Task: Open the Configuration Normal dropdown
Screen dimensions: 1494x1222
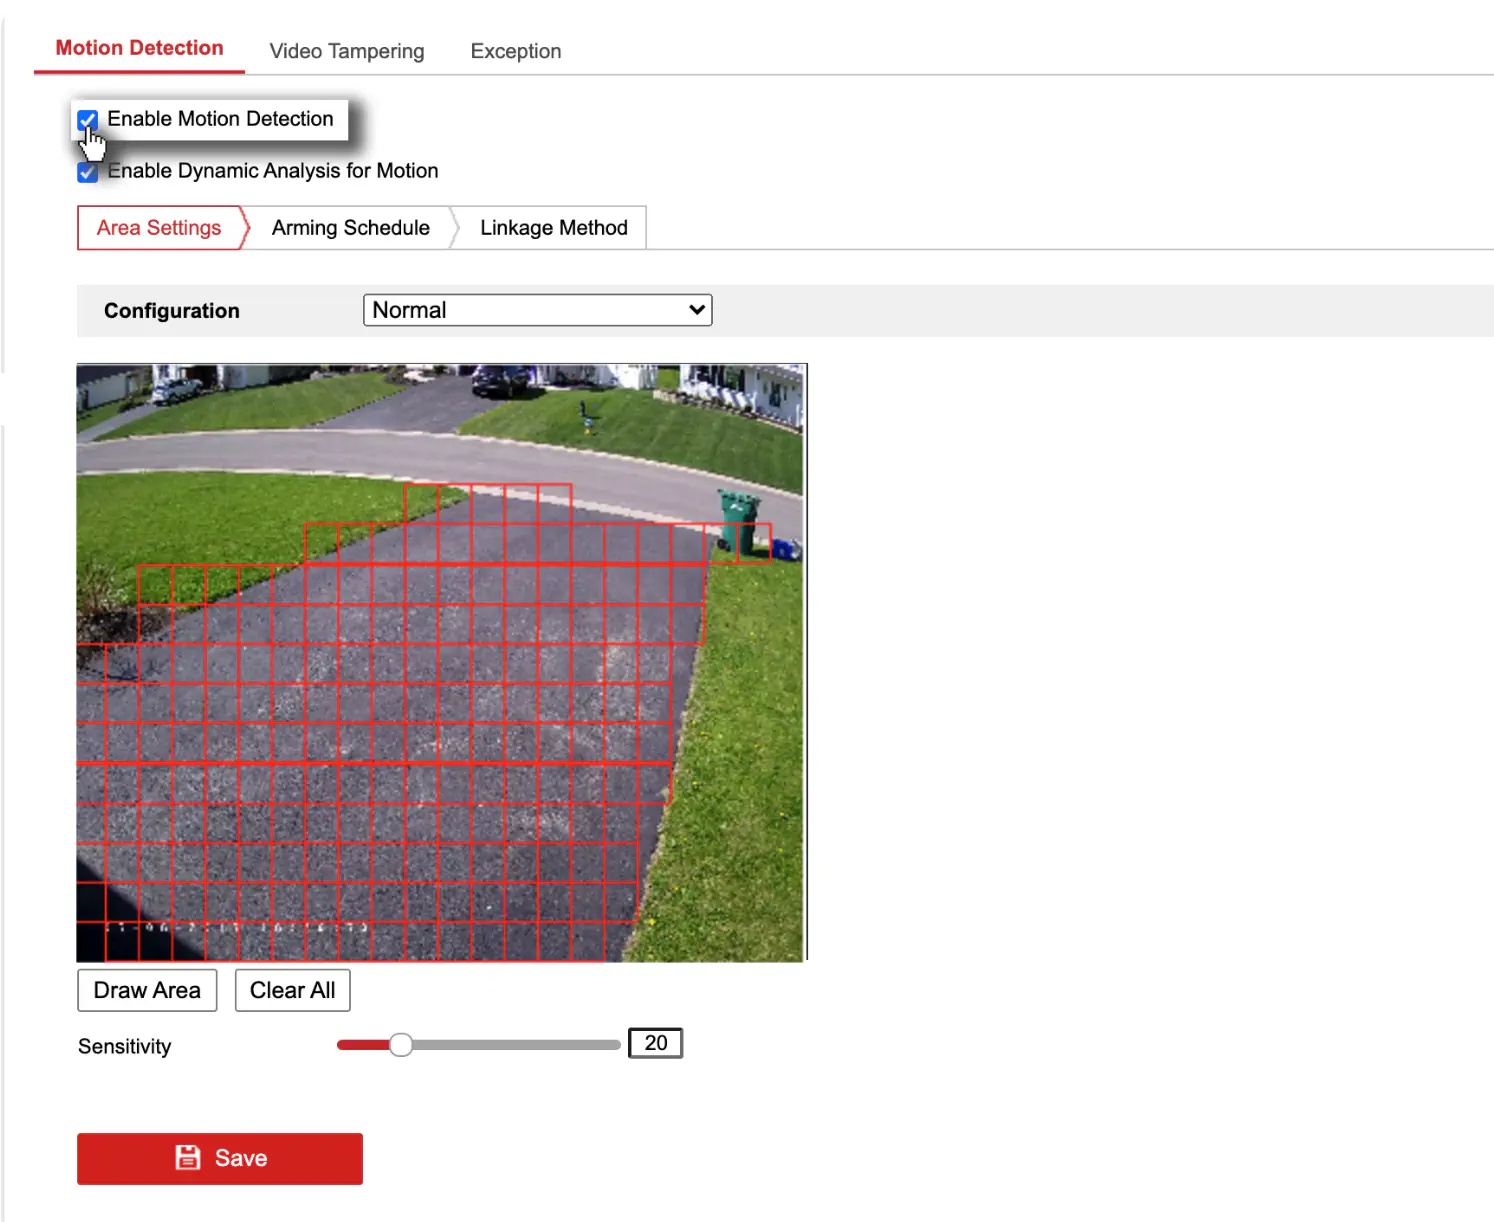Action: coord(537,310)
